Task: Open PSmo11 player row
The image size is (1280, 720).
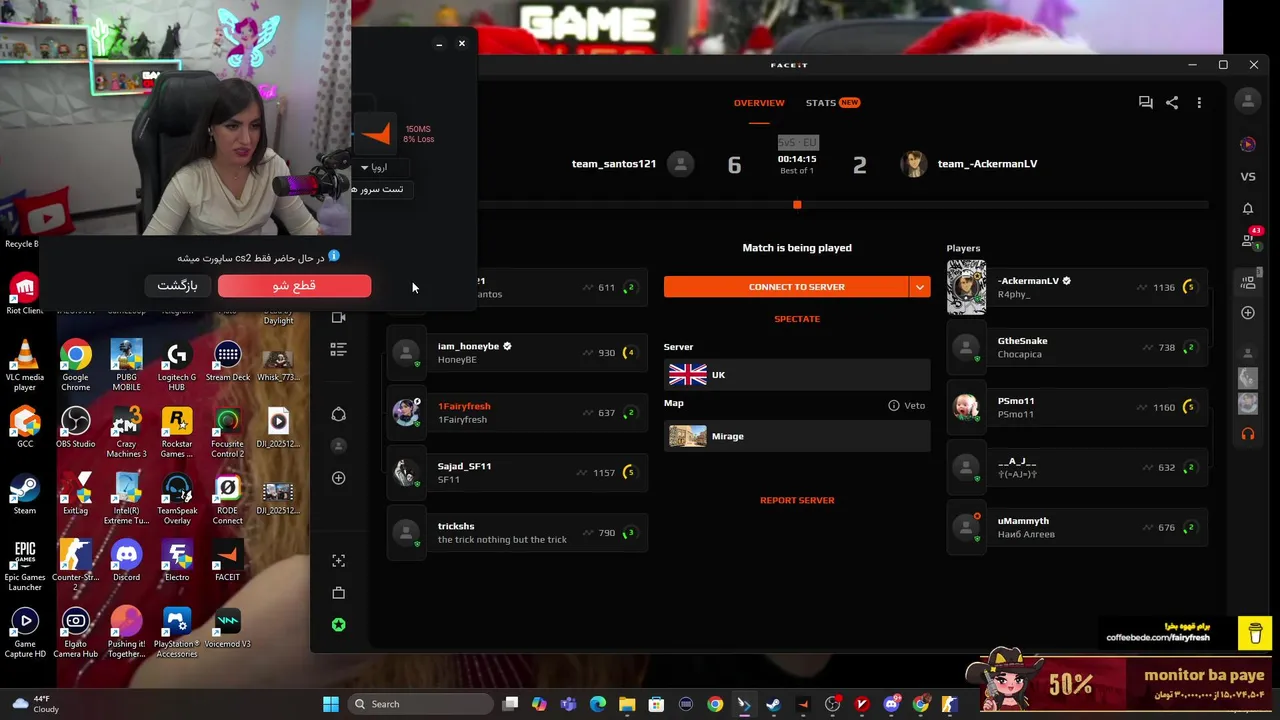Action: click(1077, 407)
